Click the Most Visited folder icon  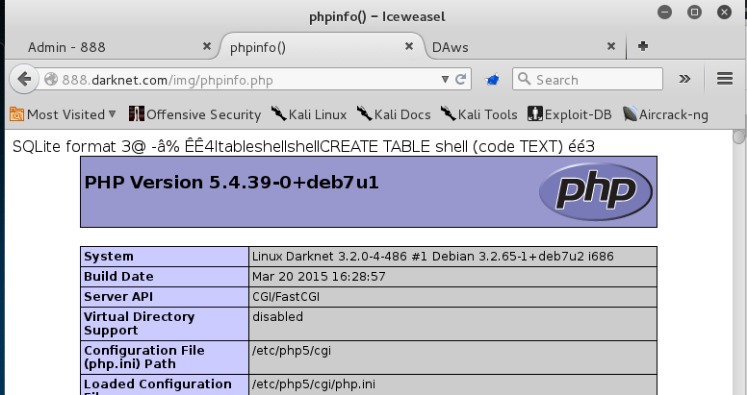(x=17, y=114)
